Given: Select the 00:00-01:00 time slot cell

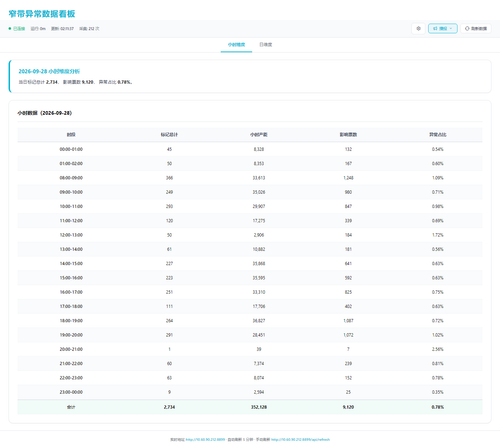Looking at the screenshot, I should (x=71, y=149).
